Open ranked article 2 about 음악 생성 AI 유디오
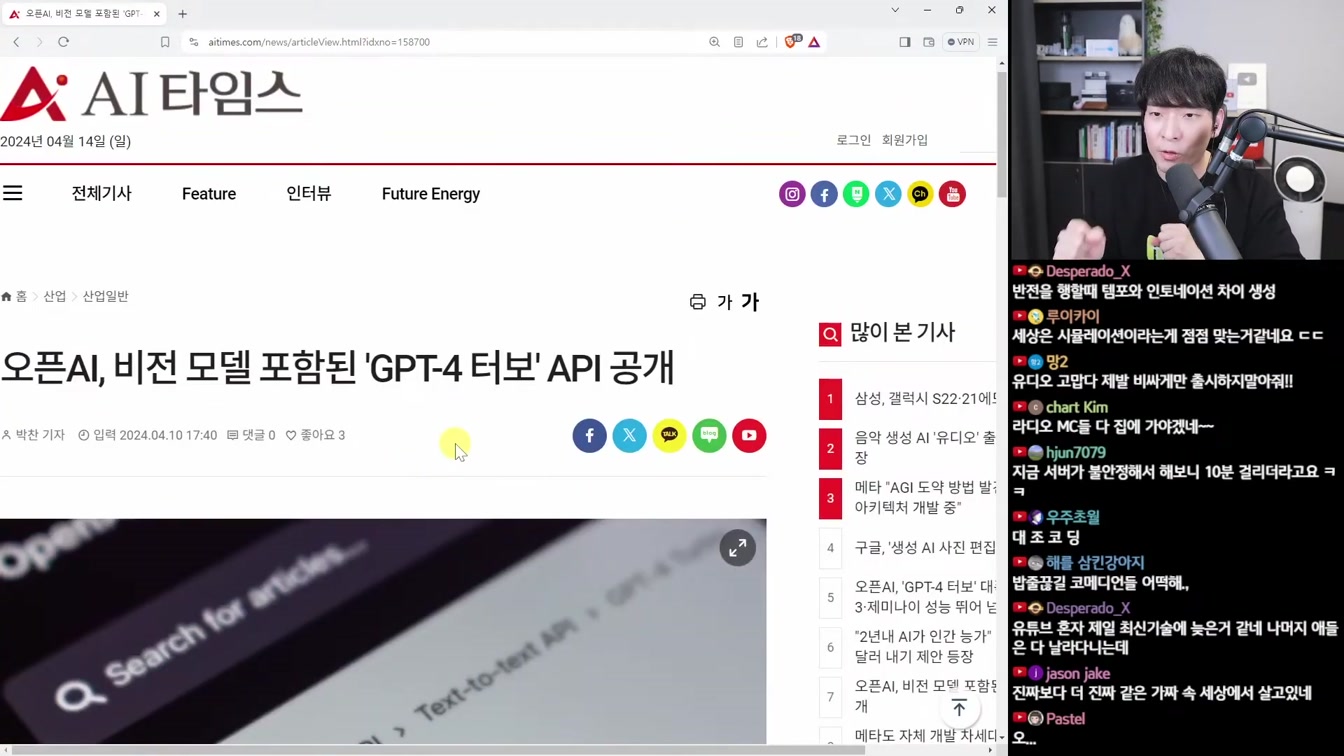 pyautogui.click(x=925, y=448)
